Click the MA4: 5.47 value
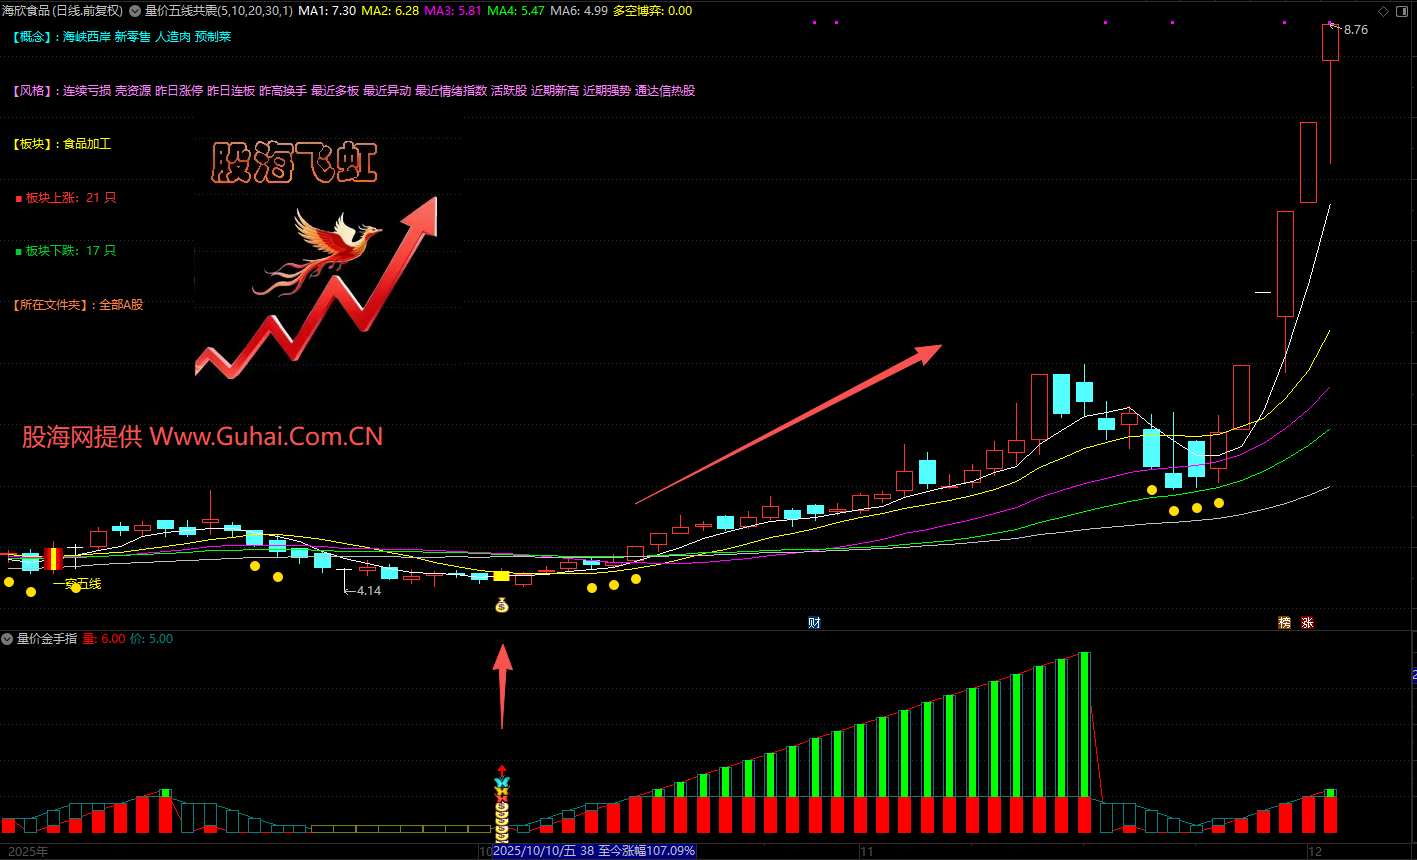Viewport: 1417px width, 860px height. pyautogui.click(x=516, y=11)
